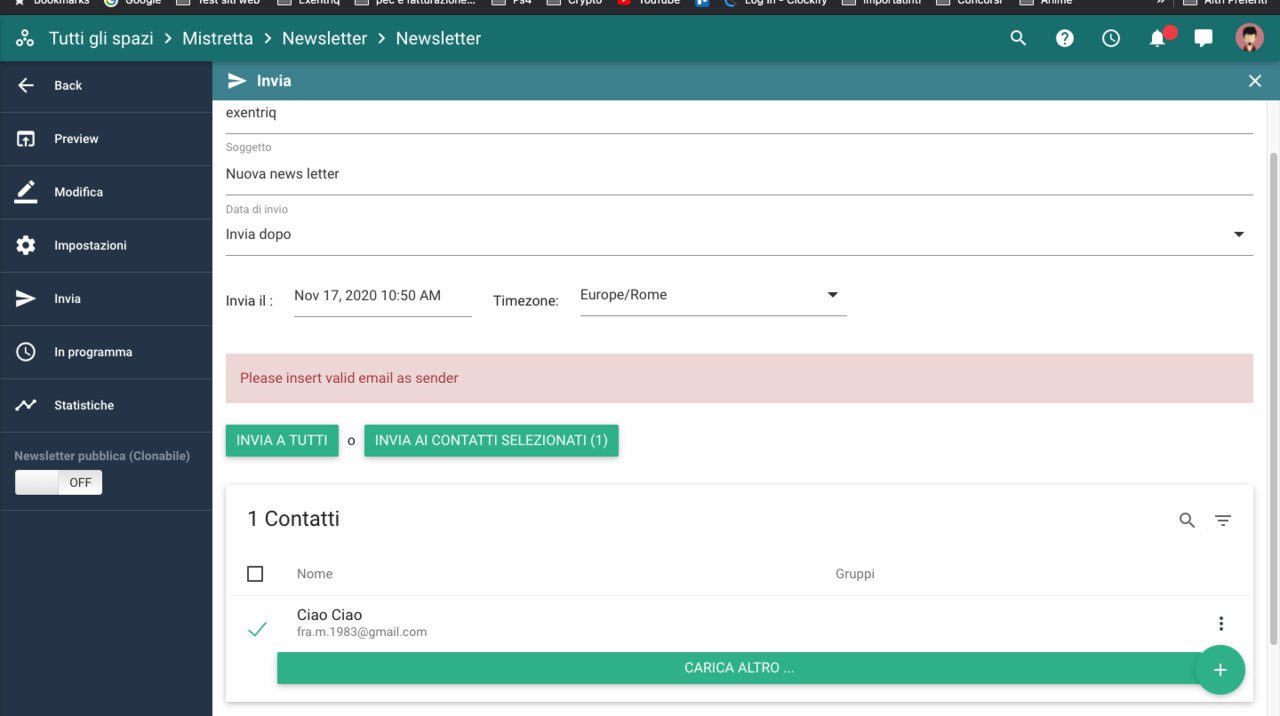
Task: Open the history clock icon in header
Action: (x=1111, y=38)
